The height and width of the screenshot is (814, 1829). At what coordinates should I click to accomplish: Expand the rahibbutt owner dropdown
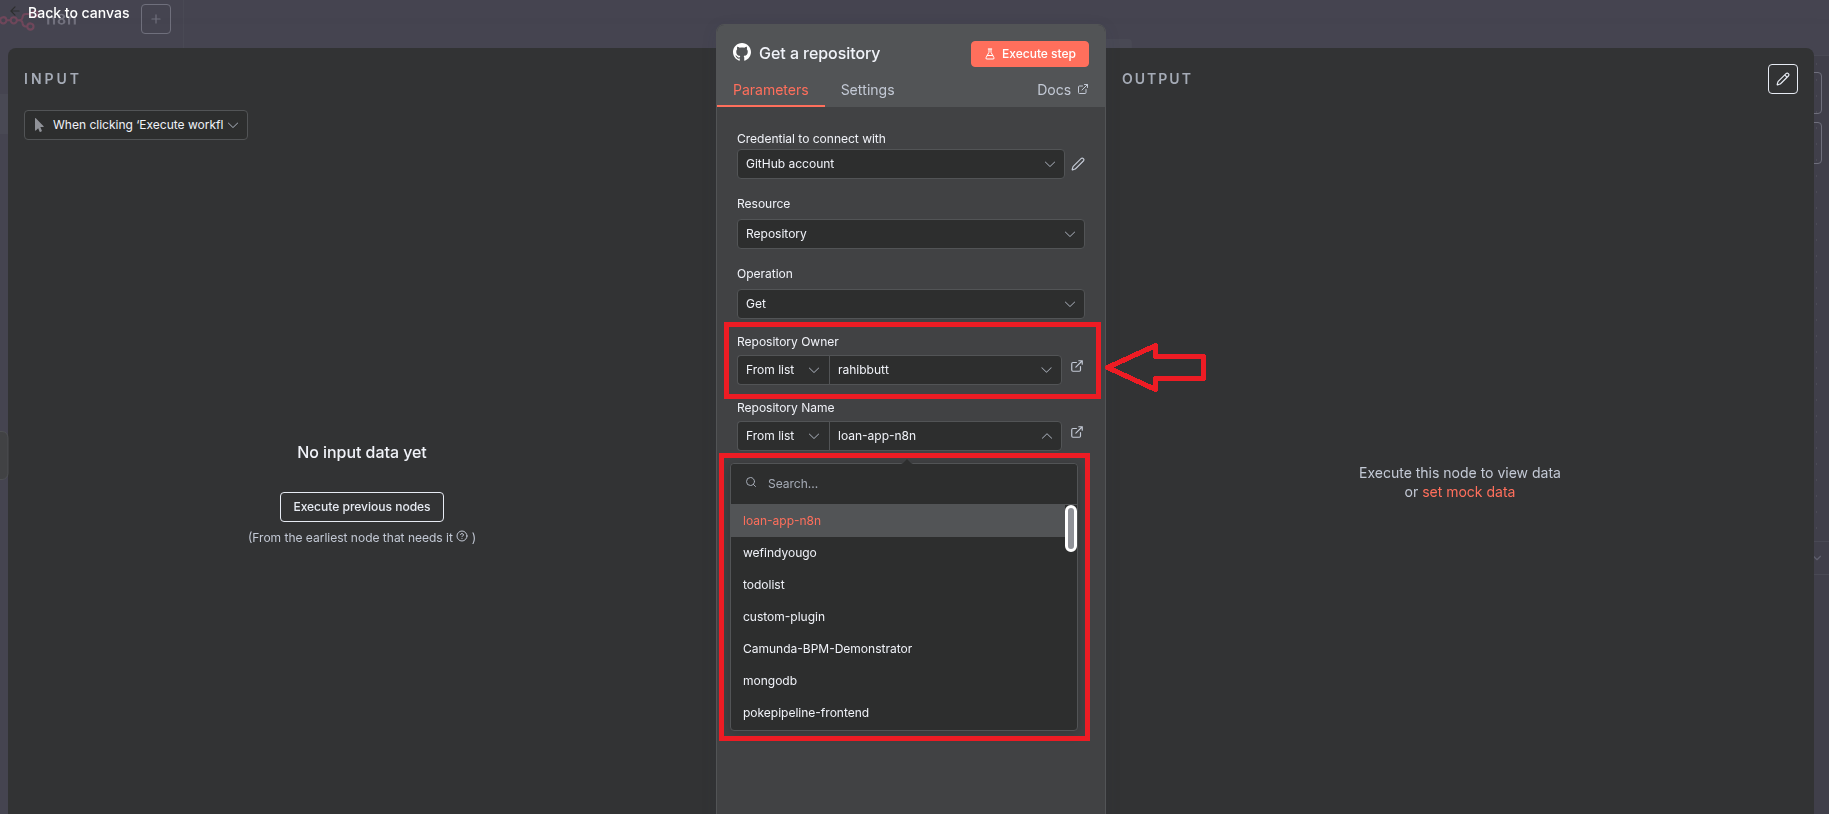click(944, 370)
